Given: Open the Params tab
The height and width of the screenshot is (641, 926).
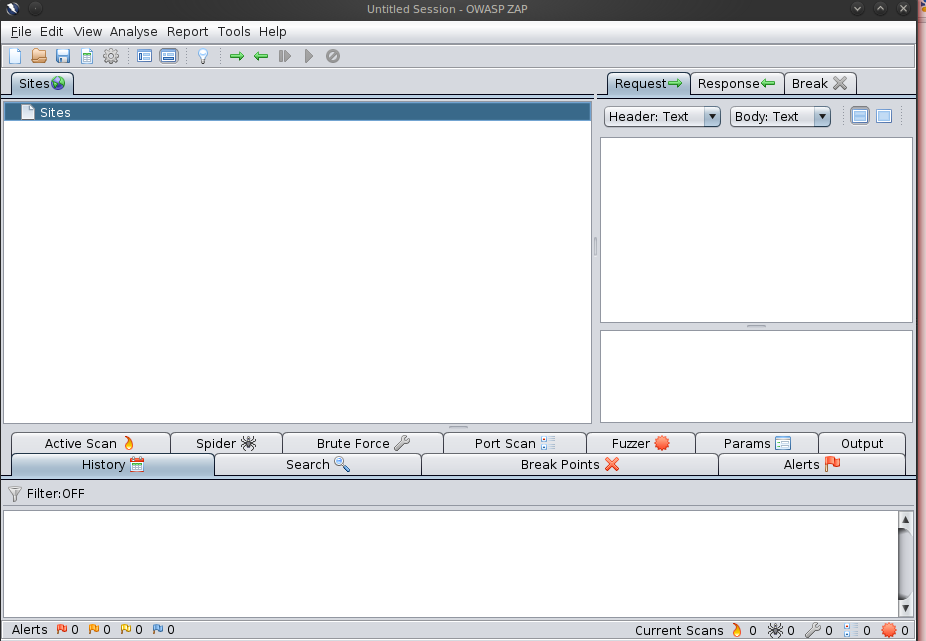Looking at the screenshot, I should tap(757, 443).
